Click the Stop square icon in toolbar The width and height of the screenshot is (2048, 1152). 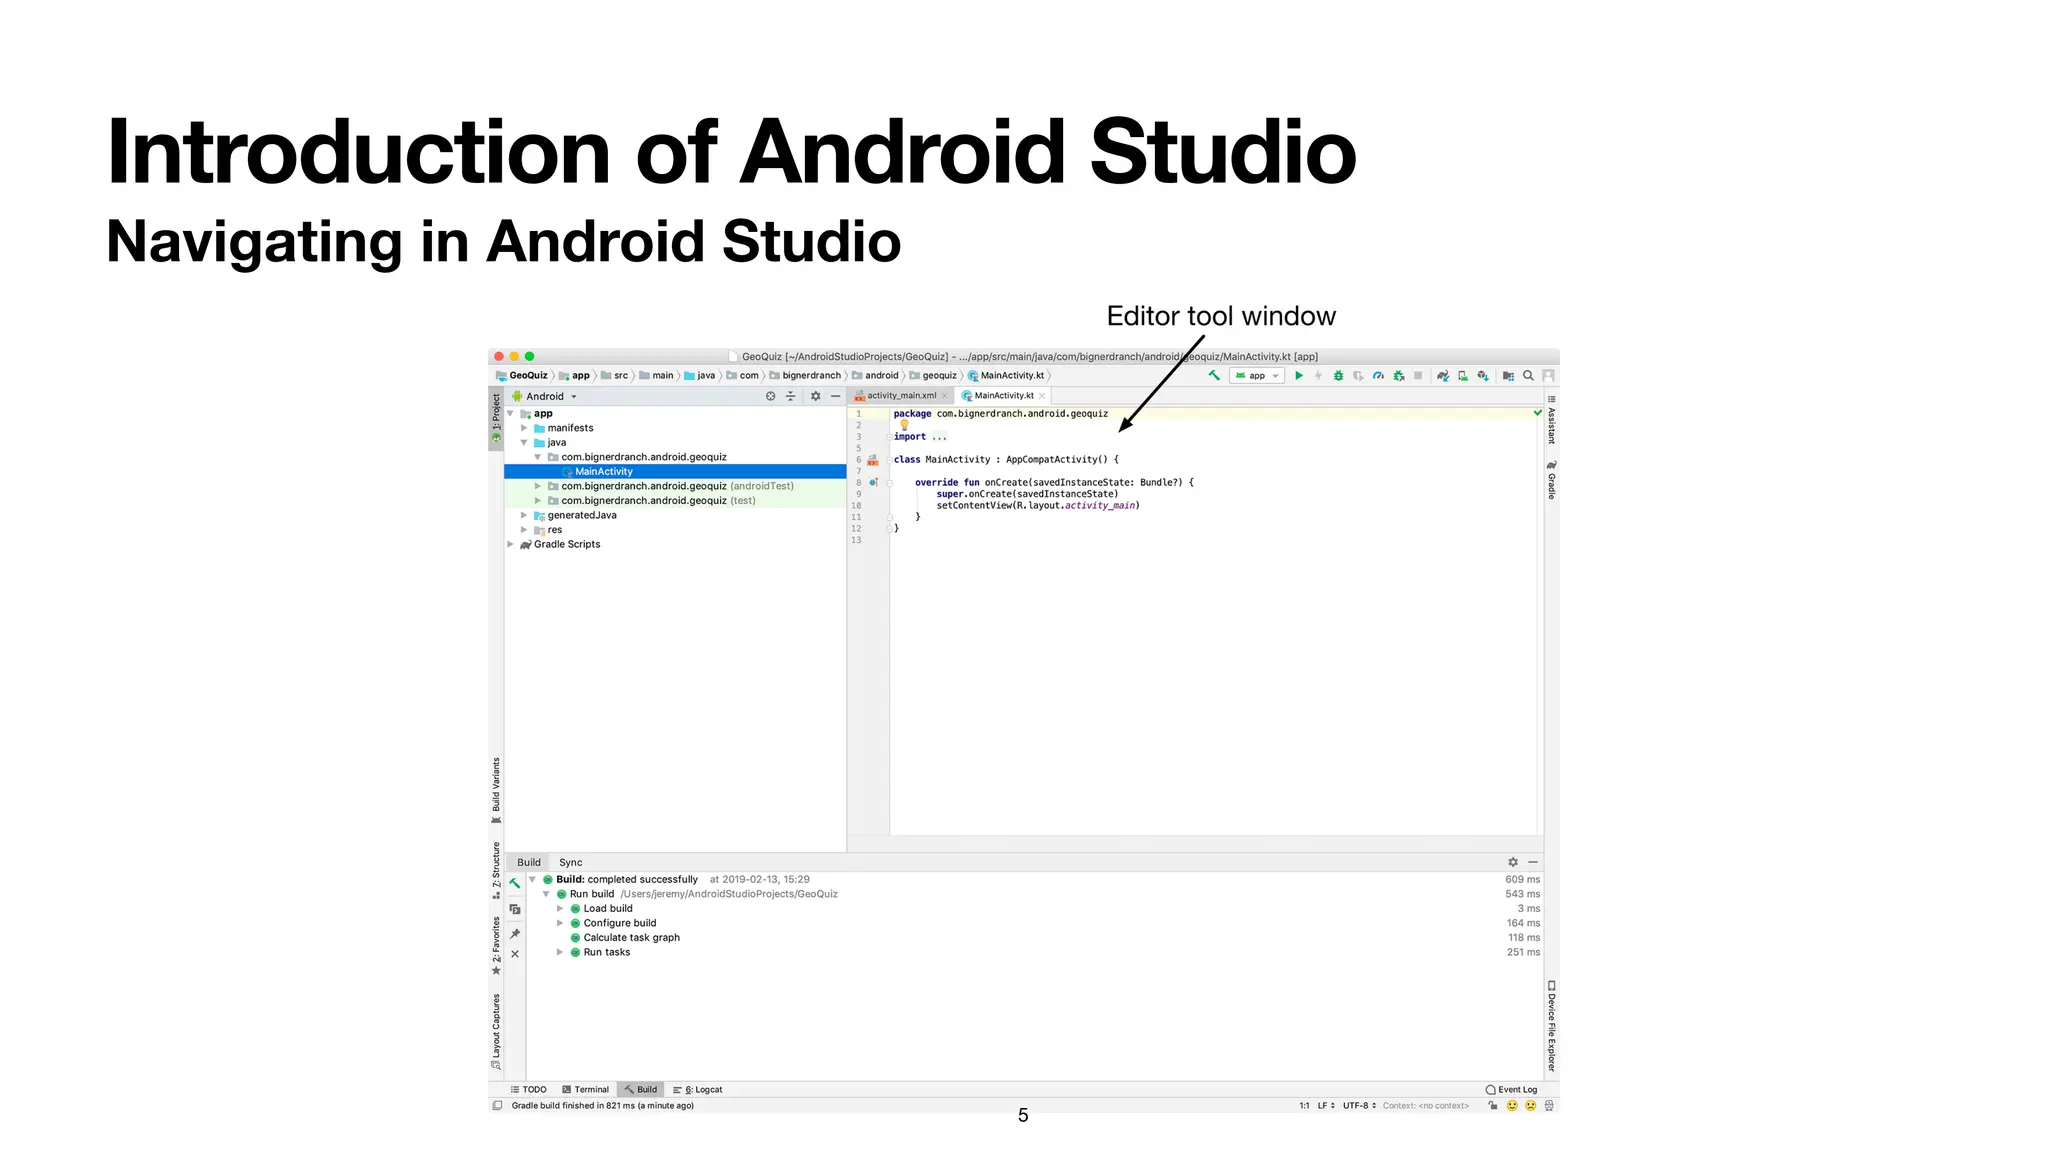click(1418, 376)
